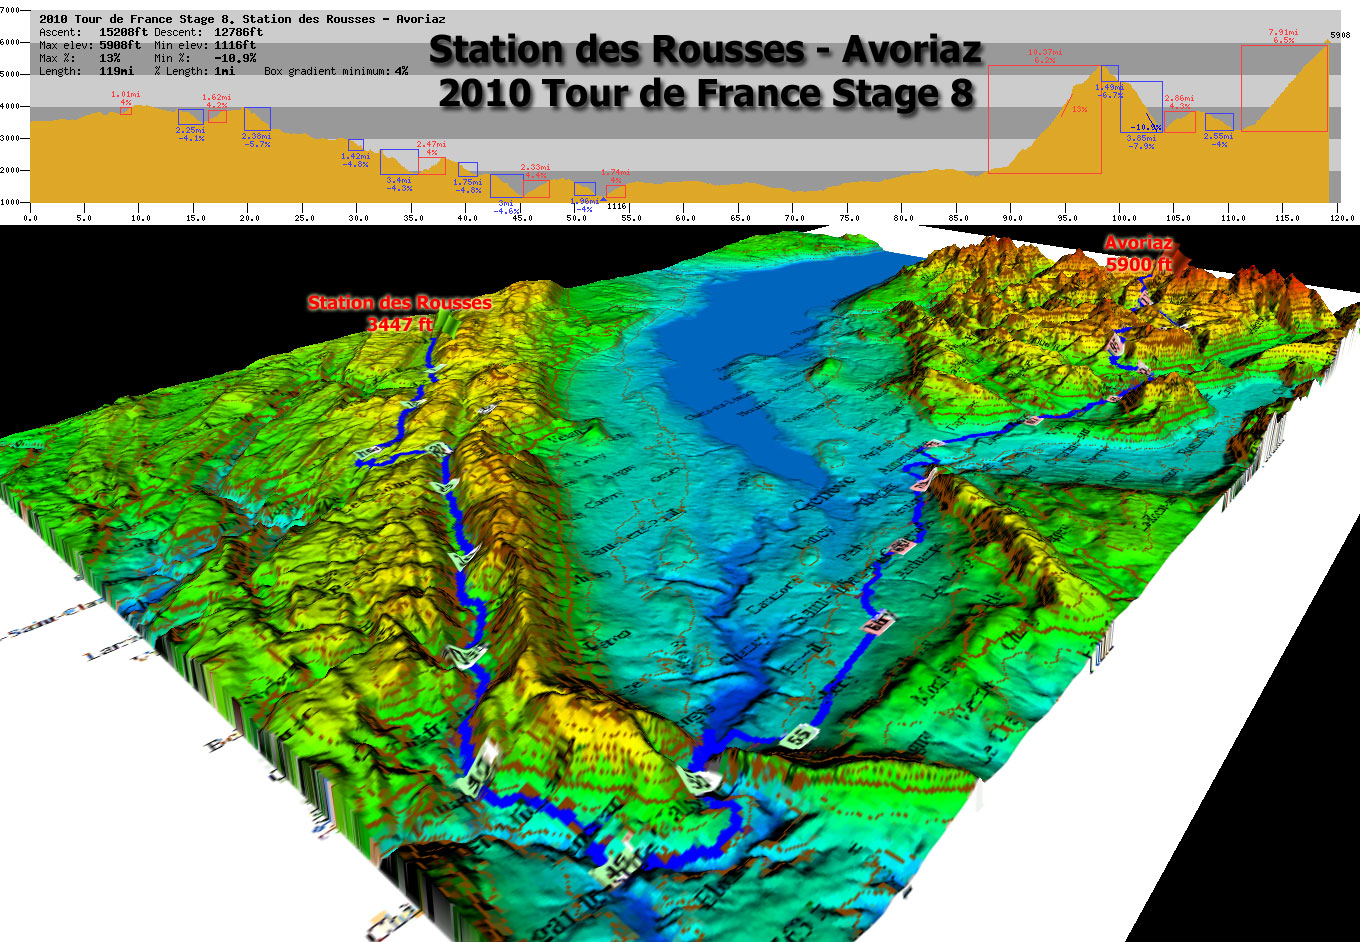Select the Length value "119mi"
Viewport: 1360px width, 942px height.
[116, 71]
